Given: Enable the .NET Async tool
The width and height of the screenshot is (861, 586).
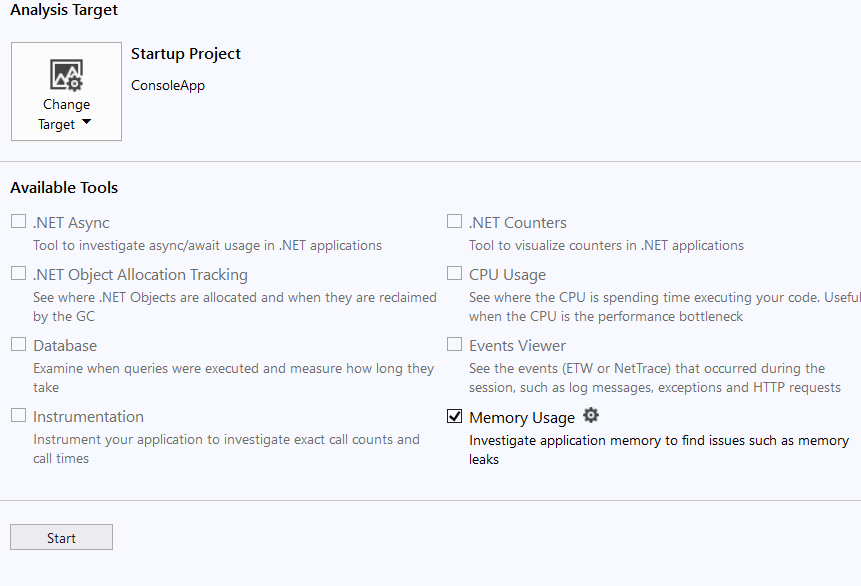Looking at the screenshot, I should coord(17,220).
